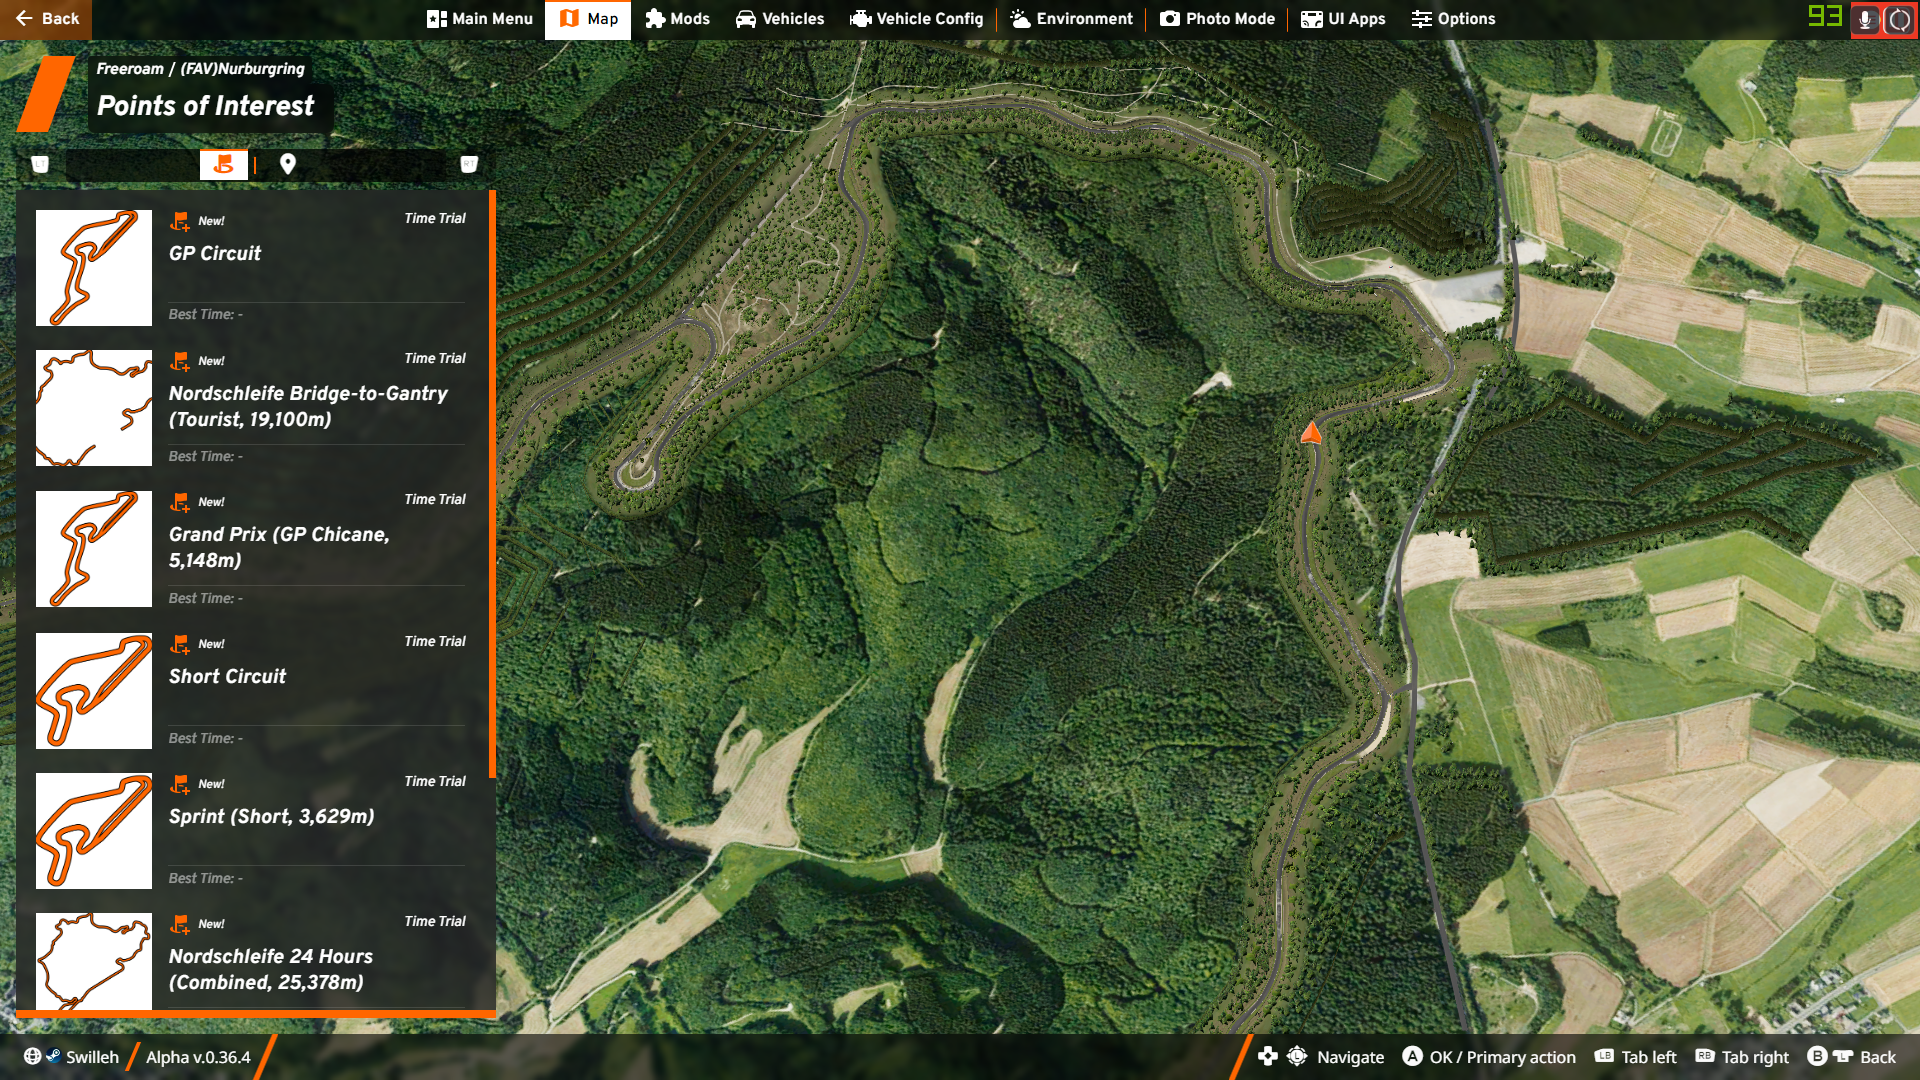Click the orange vehicle arrow marker on map
This screenshot has height=1080, width=1920.
pos(1311,433)
